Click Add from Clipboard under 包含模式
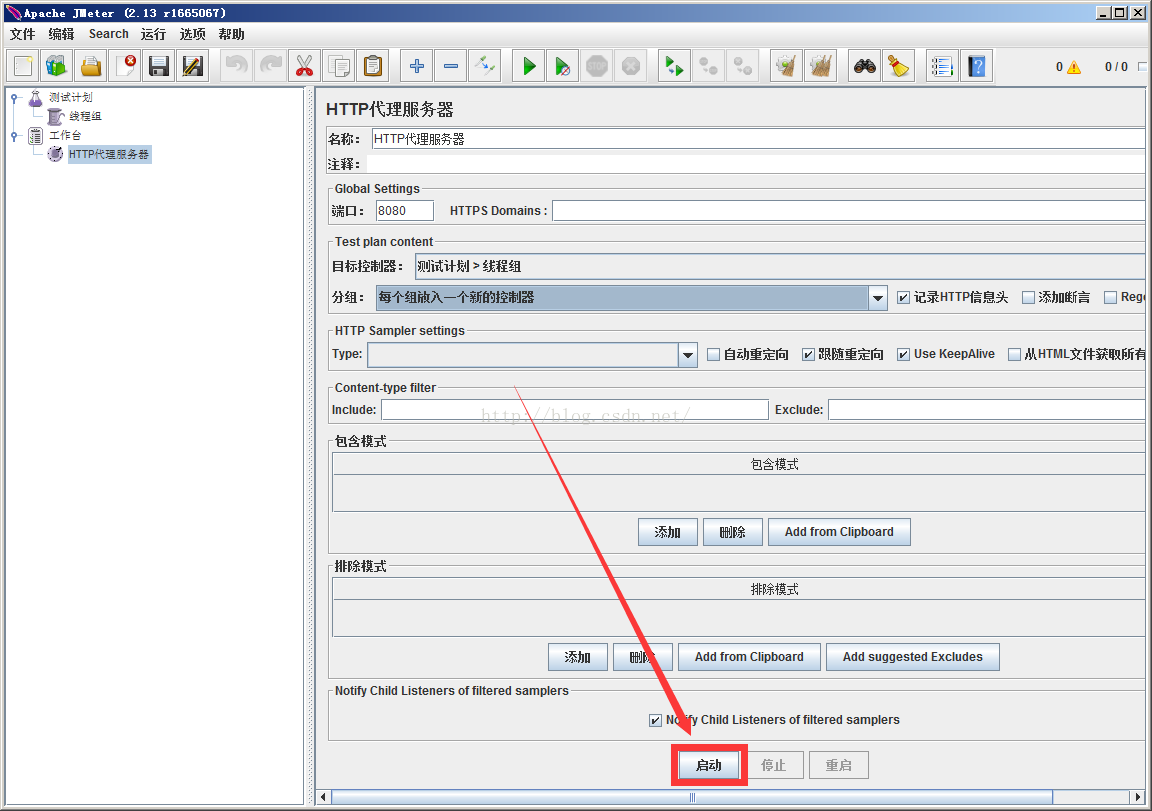The image size is (1152, 811). point(839,532)
